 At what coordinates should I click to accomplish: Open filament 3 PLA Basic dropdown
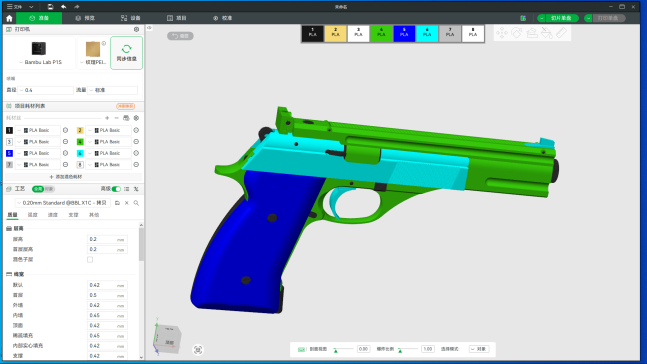pos(38,142)
